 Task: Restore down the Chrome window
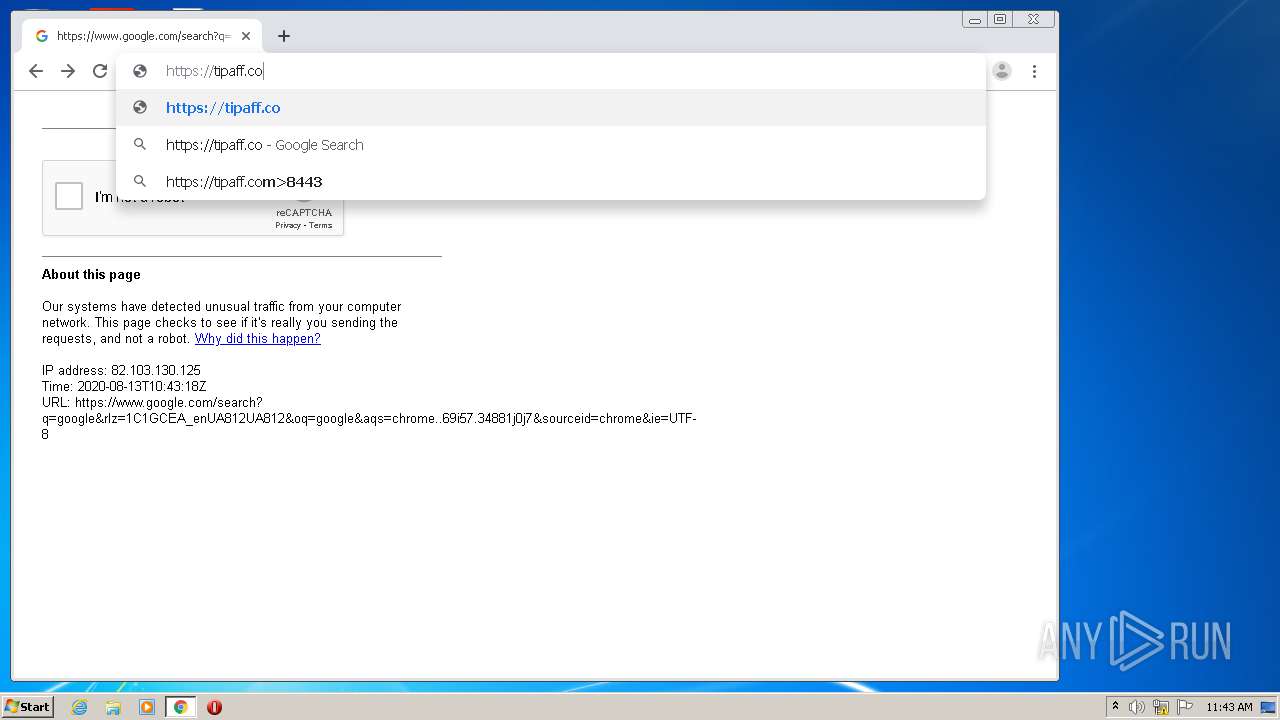tap(1000, 19)
